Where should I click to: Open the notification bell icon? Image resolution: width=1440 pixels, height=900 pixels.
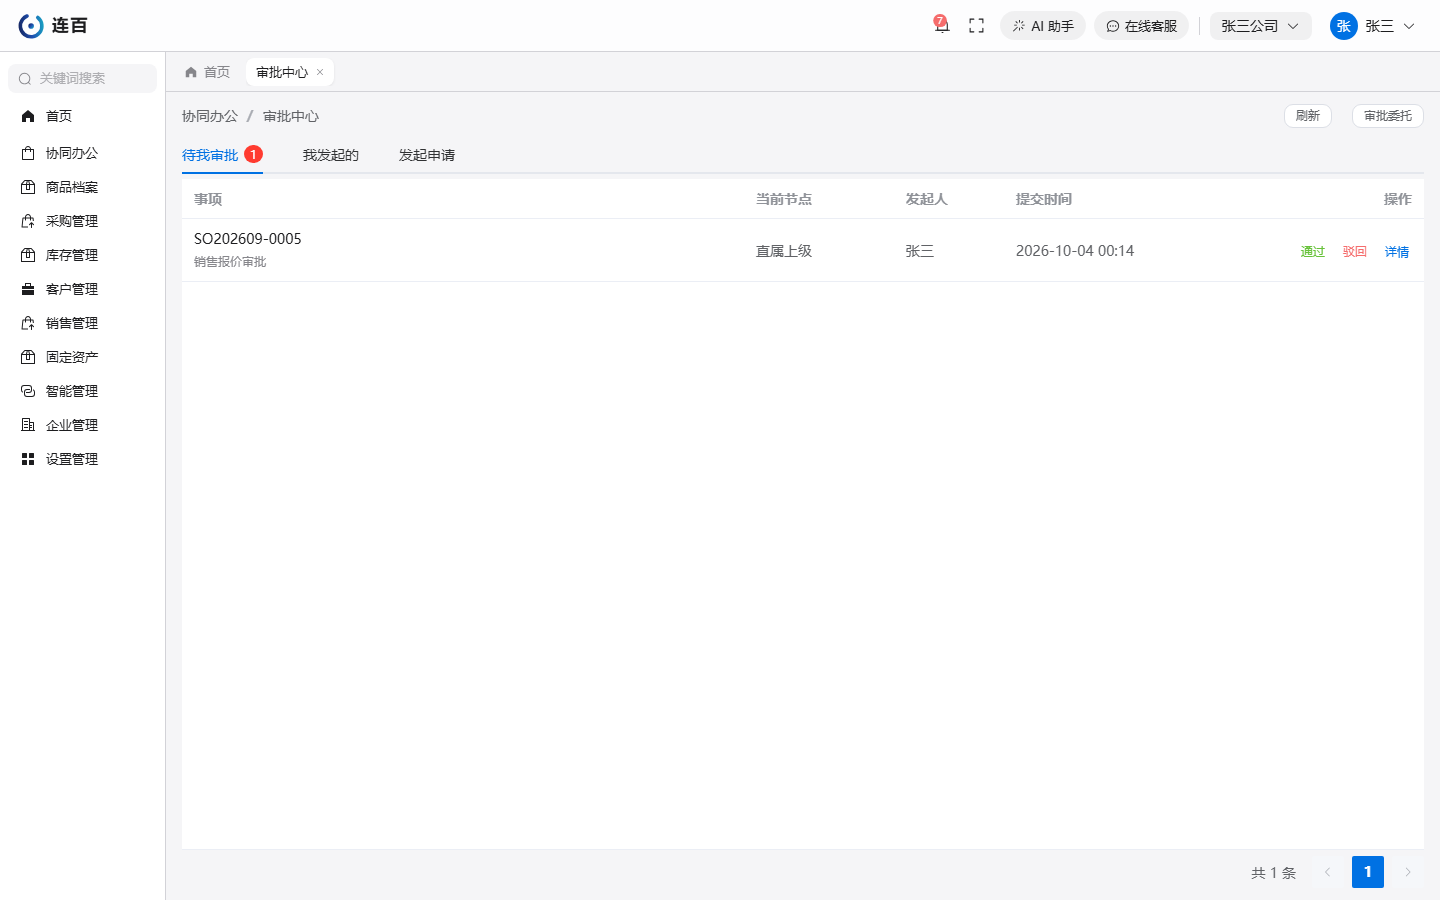coord(941,26)
